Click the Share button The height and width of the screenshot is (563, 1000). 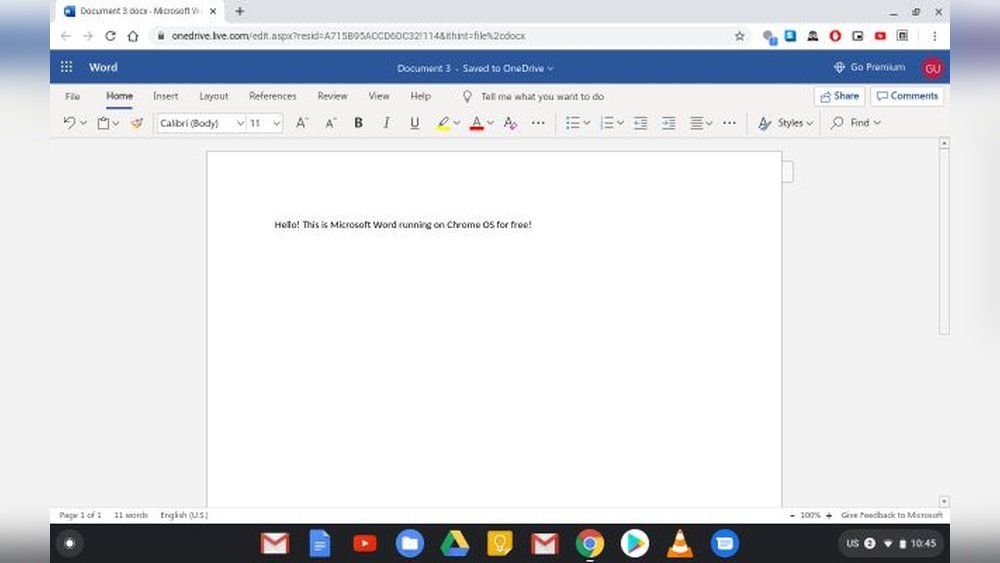click(x=839, y=96)
